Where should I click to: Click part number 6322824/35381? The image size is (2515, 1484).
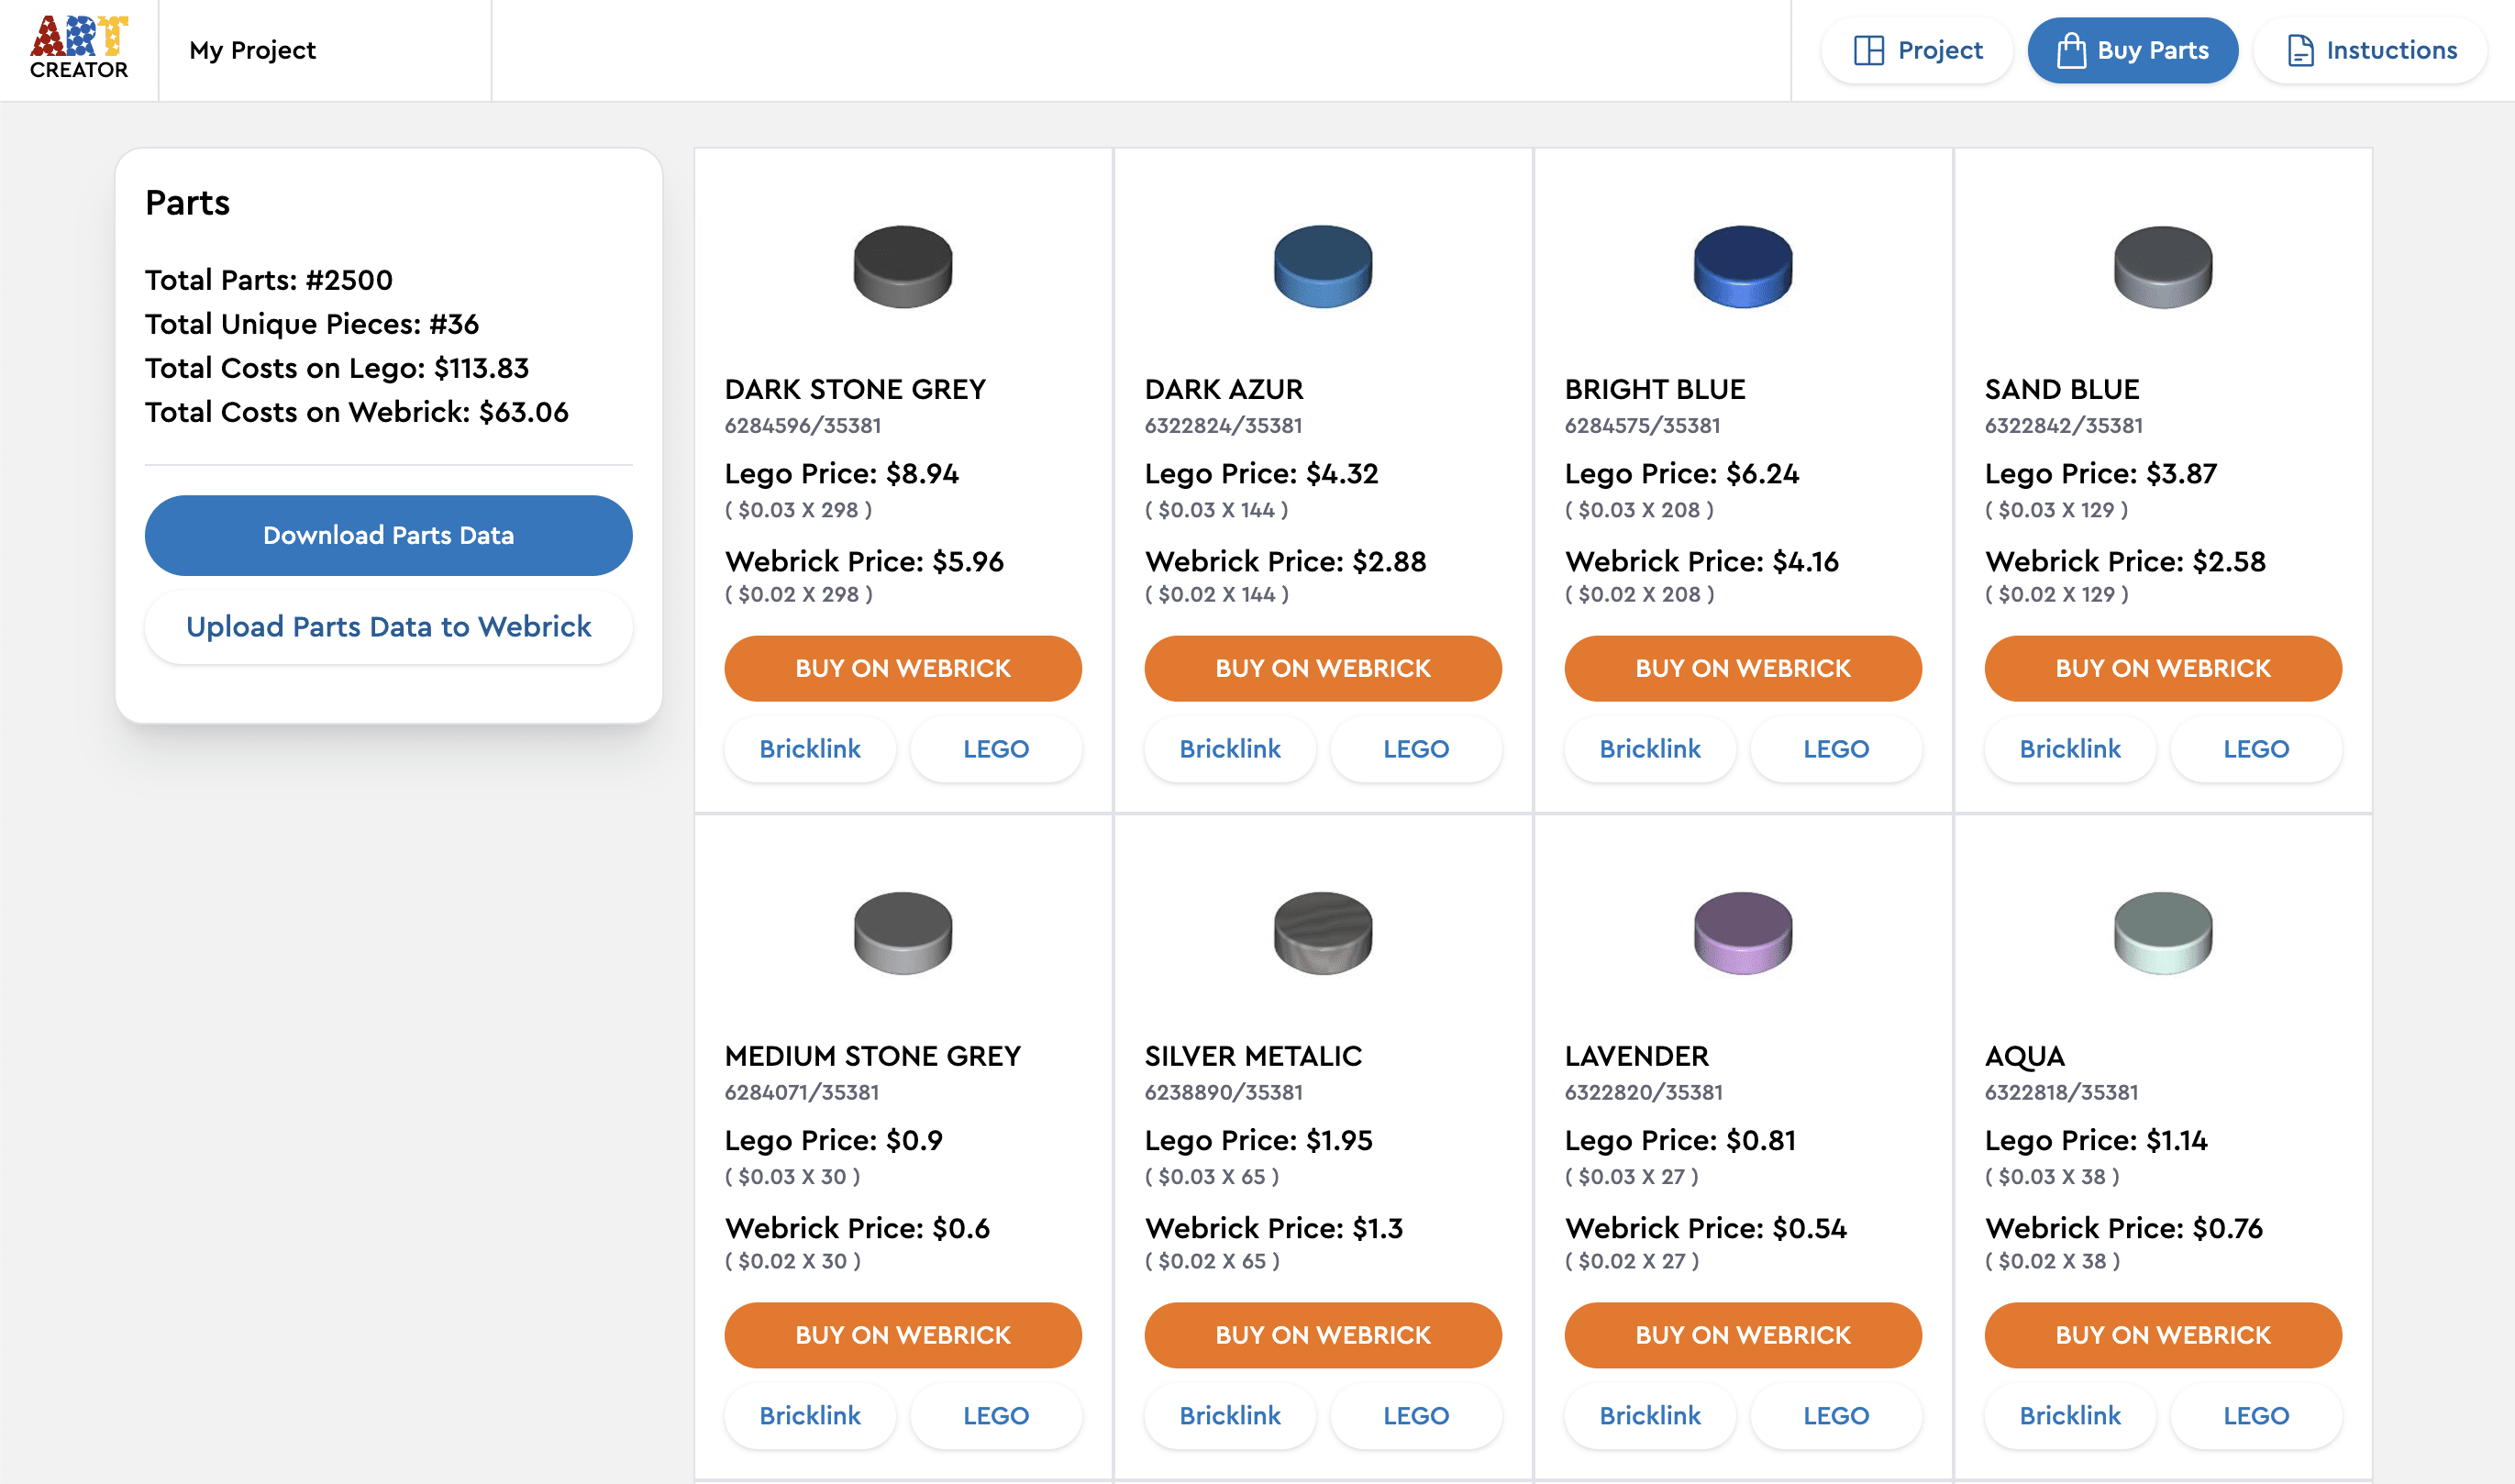point(1223,426)
